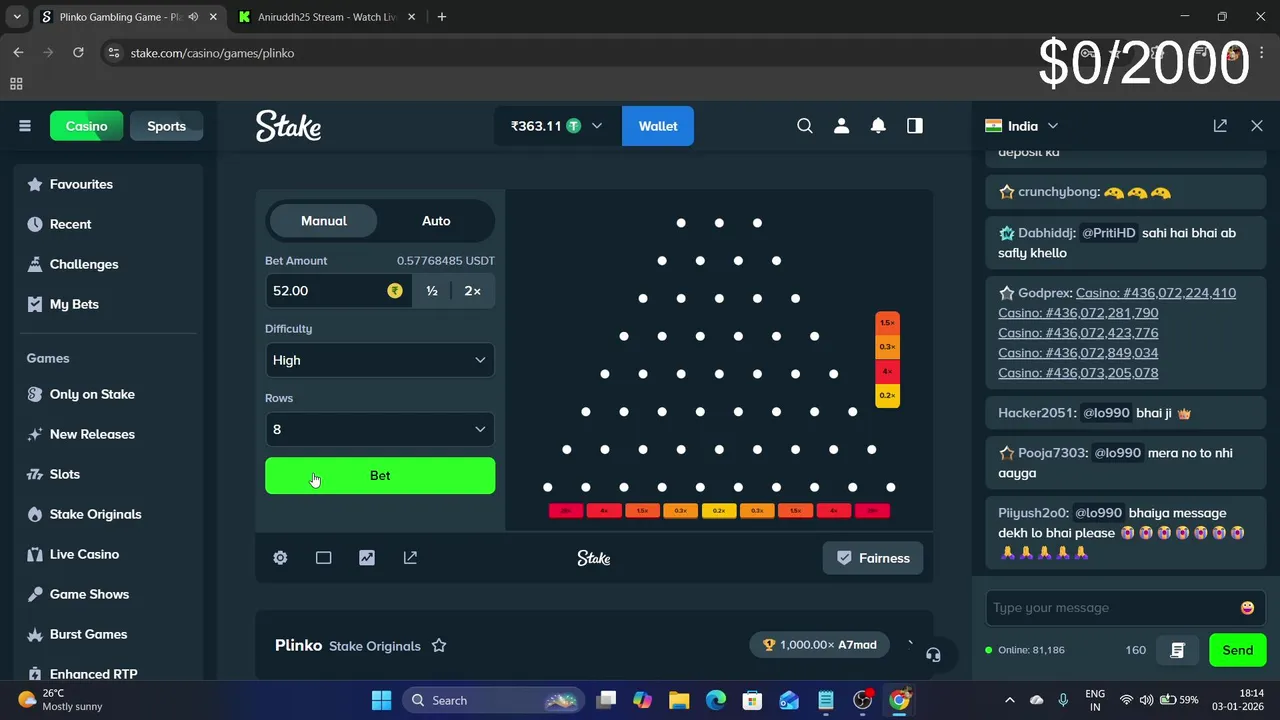
Task: Double the bet with 2× button
Action: click(x=472, y=291)
